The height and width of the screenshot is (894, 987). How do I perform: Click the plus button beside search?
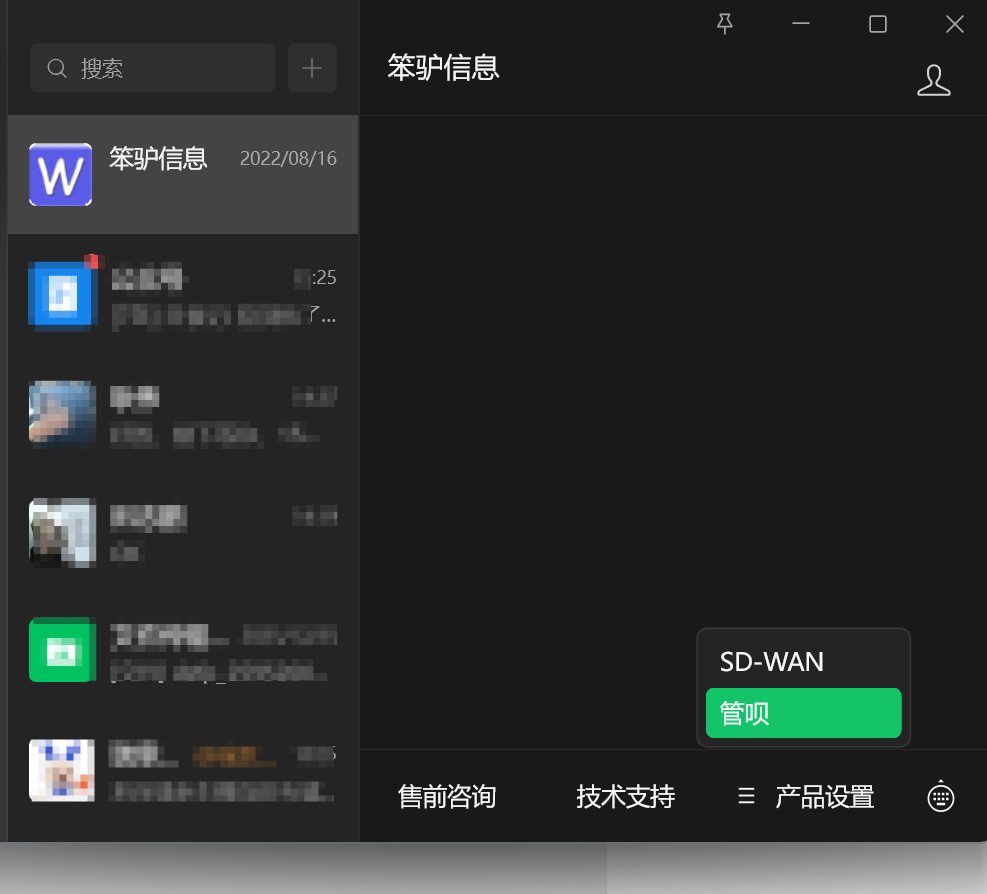[x=312, y=68]
